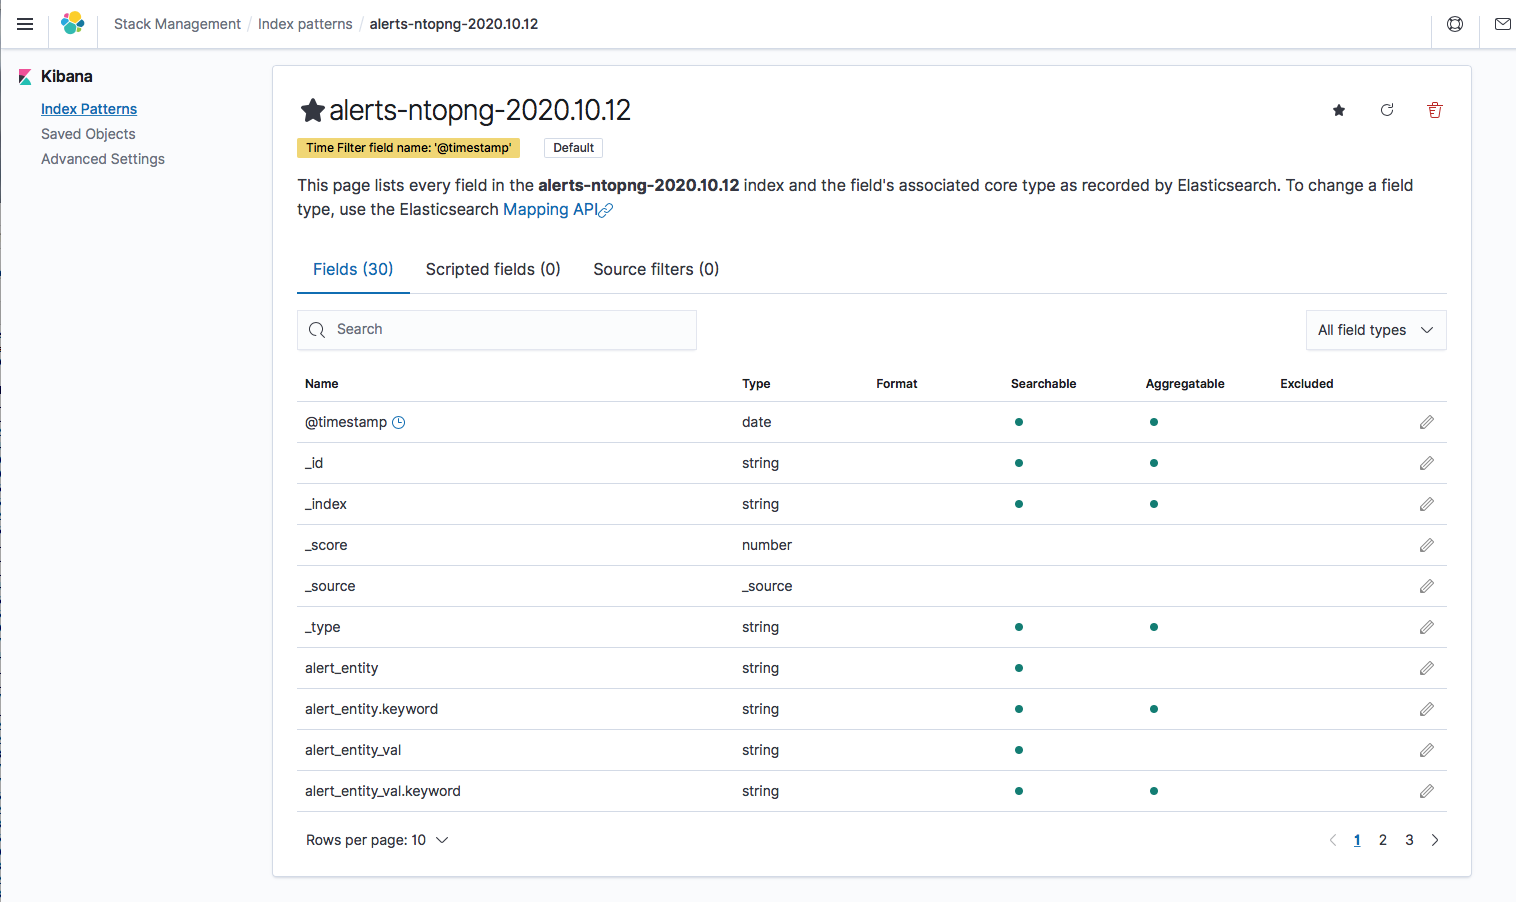Open the newsfeed mail icon
1516x902 pixels.
[x=1502, y=24]
